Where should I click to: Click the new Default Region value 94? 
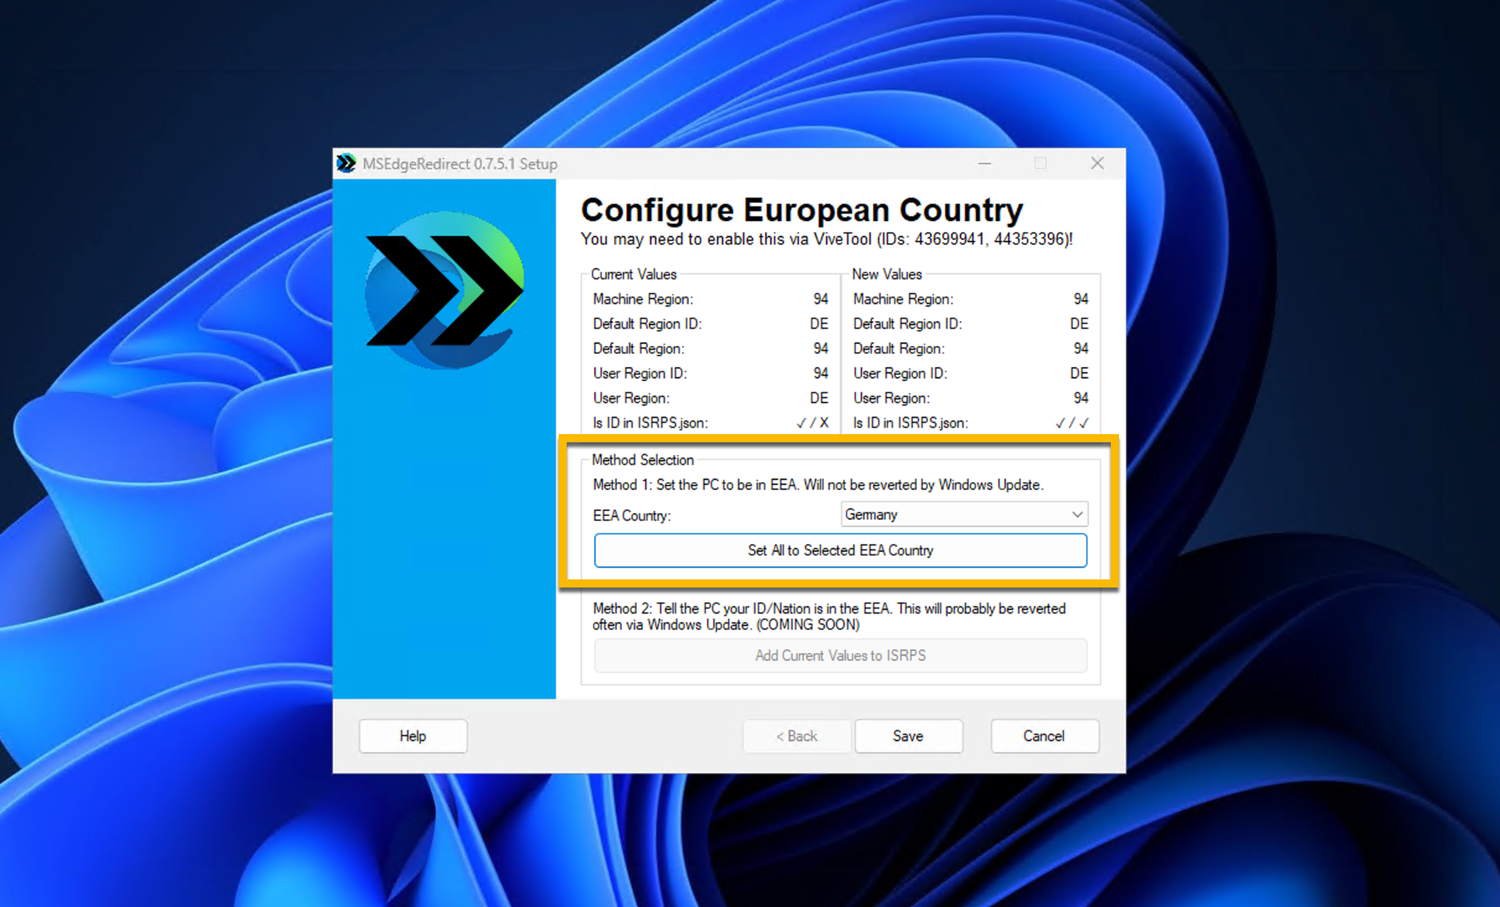tap(1081, 349)
